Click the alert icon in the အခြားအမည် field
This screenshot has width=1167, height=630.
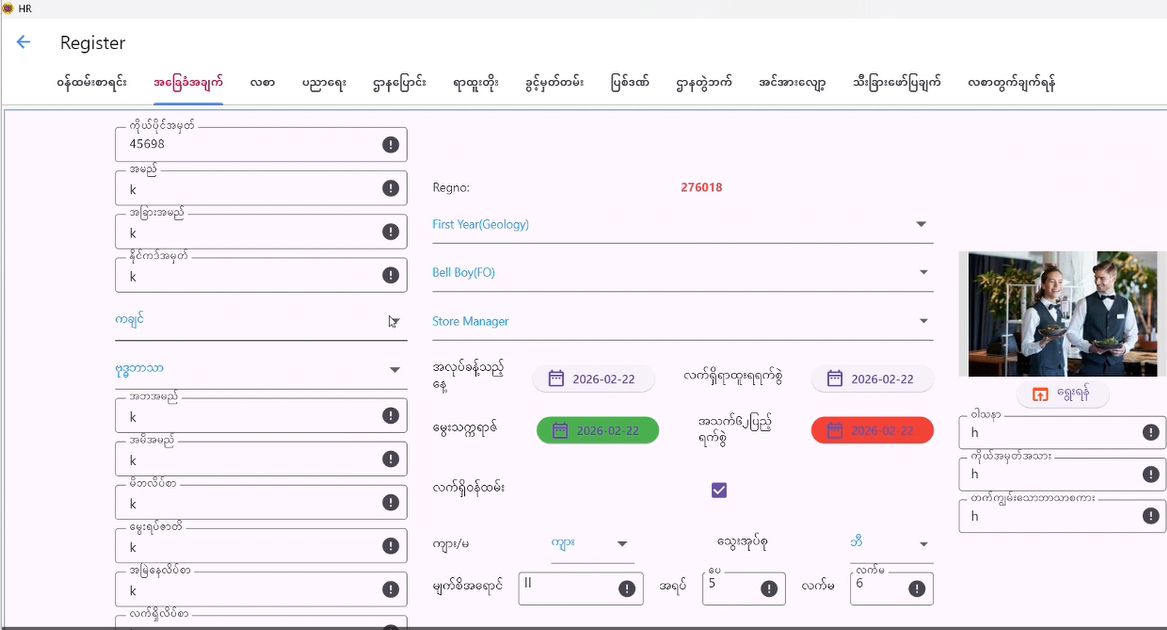click(x=391, y=232)
